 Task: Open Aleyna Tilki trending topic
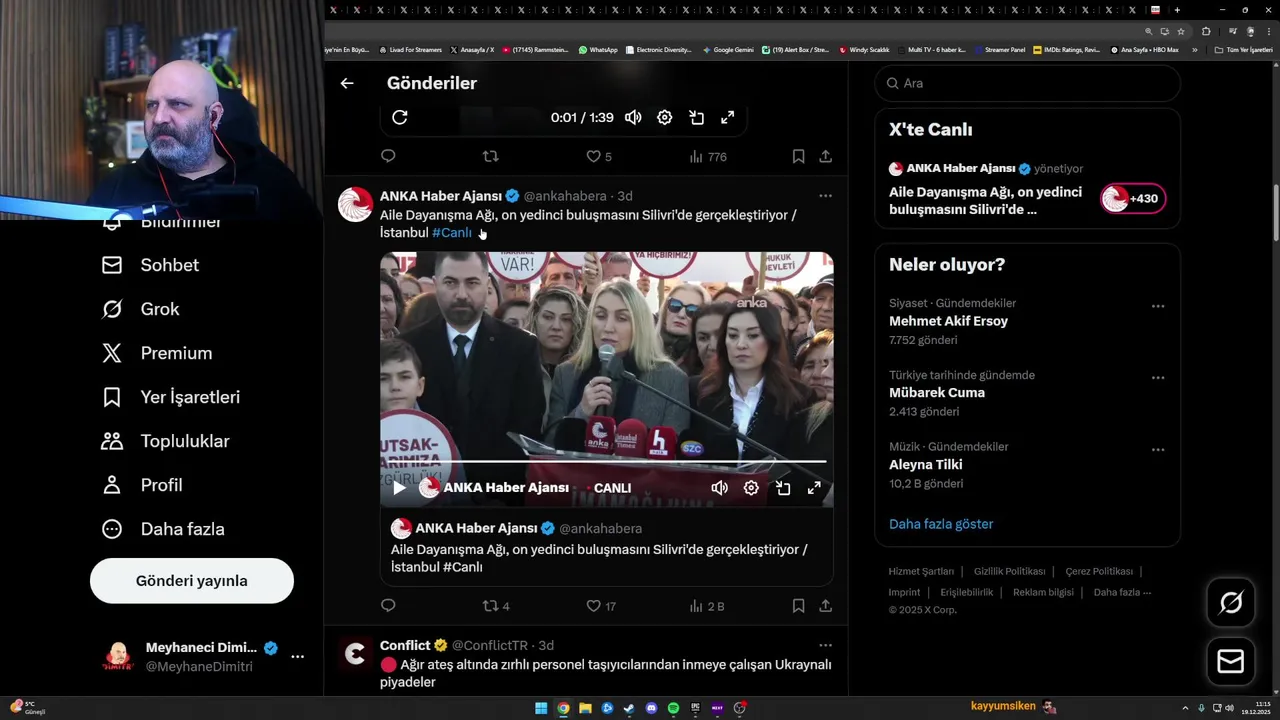[x=926, y=464]
